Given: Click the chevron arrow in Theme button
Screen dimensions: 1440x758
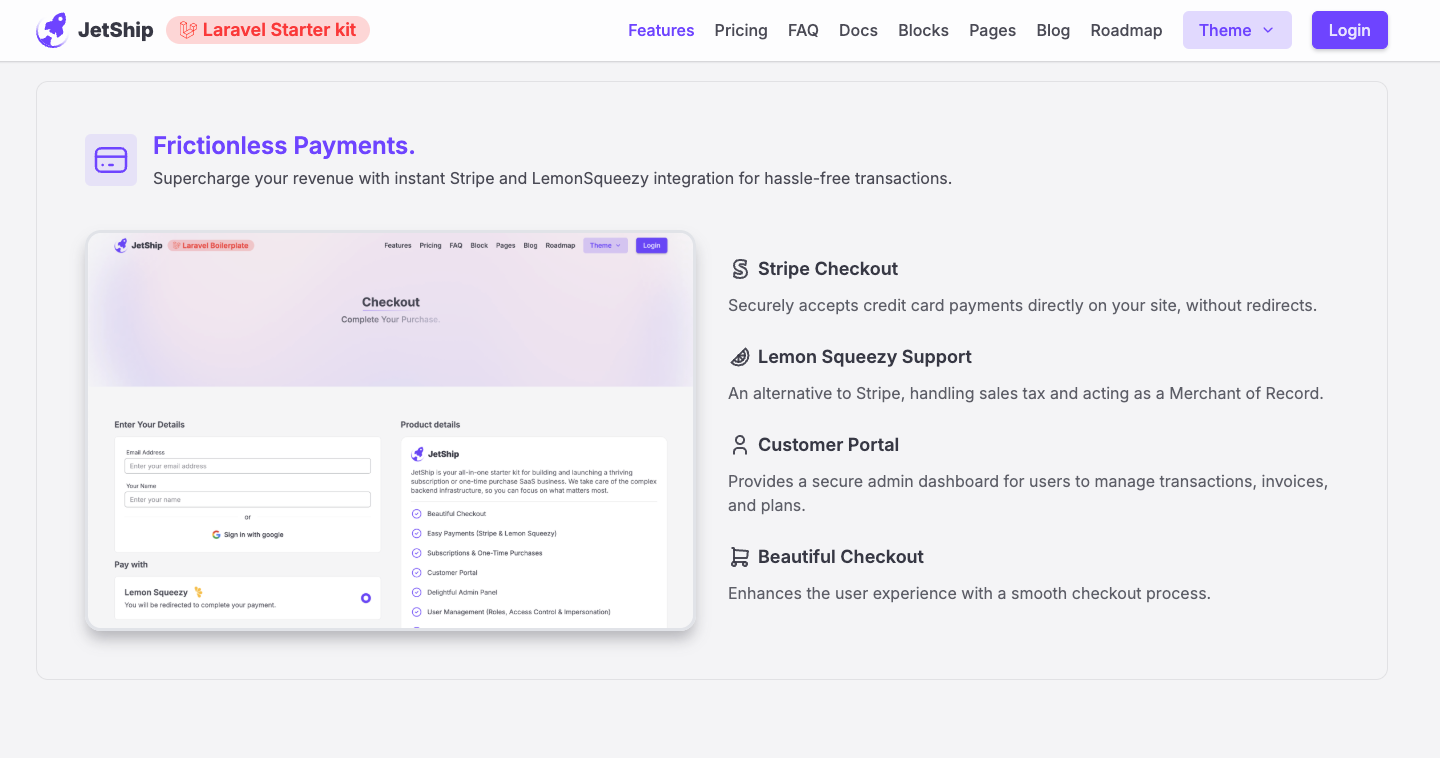Looking at the screenshot, I should (x=1268, y=30).
